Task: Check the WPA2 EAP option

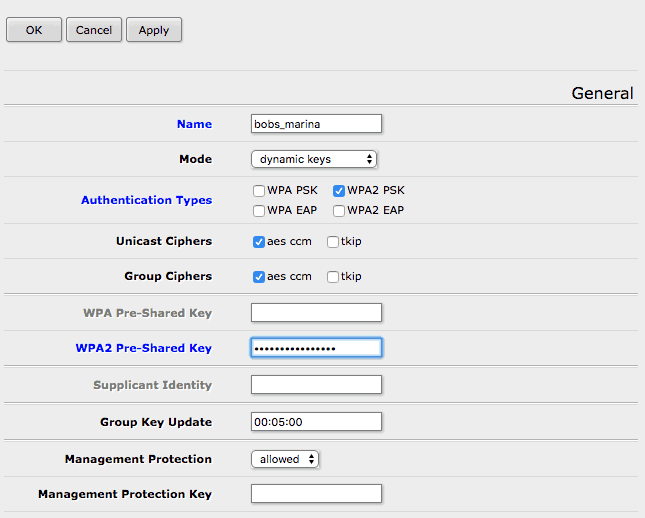Action: click(x=339, y=211)
